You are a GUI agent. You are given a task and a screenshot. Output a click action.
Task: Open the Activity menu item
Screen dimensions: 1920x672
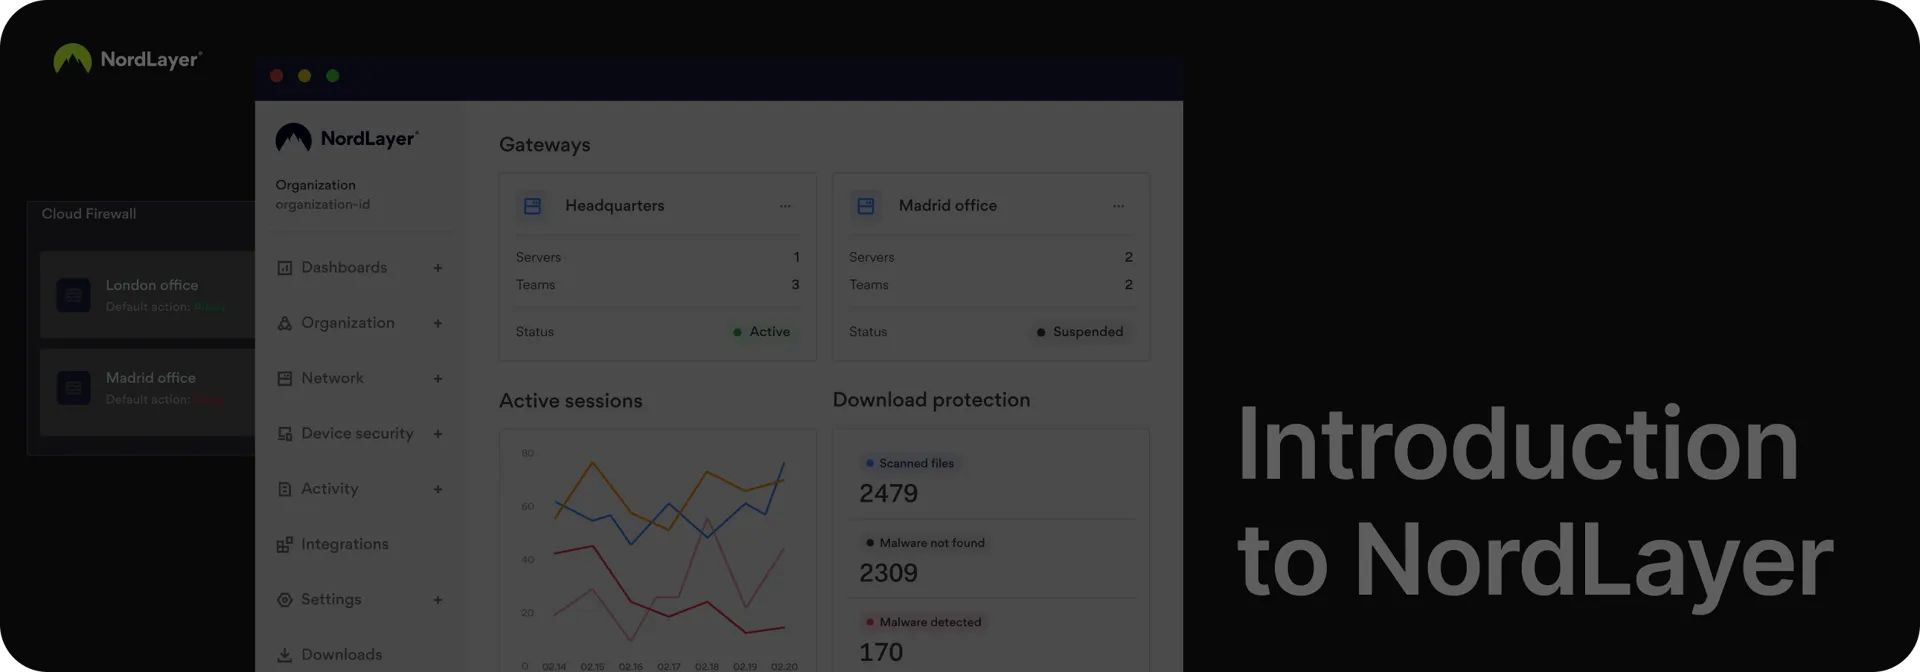(329, 489)
